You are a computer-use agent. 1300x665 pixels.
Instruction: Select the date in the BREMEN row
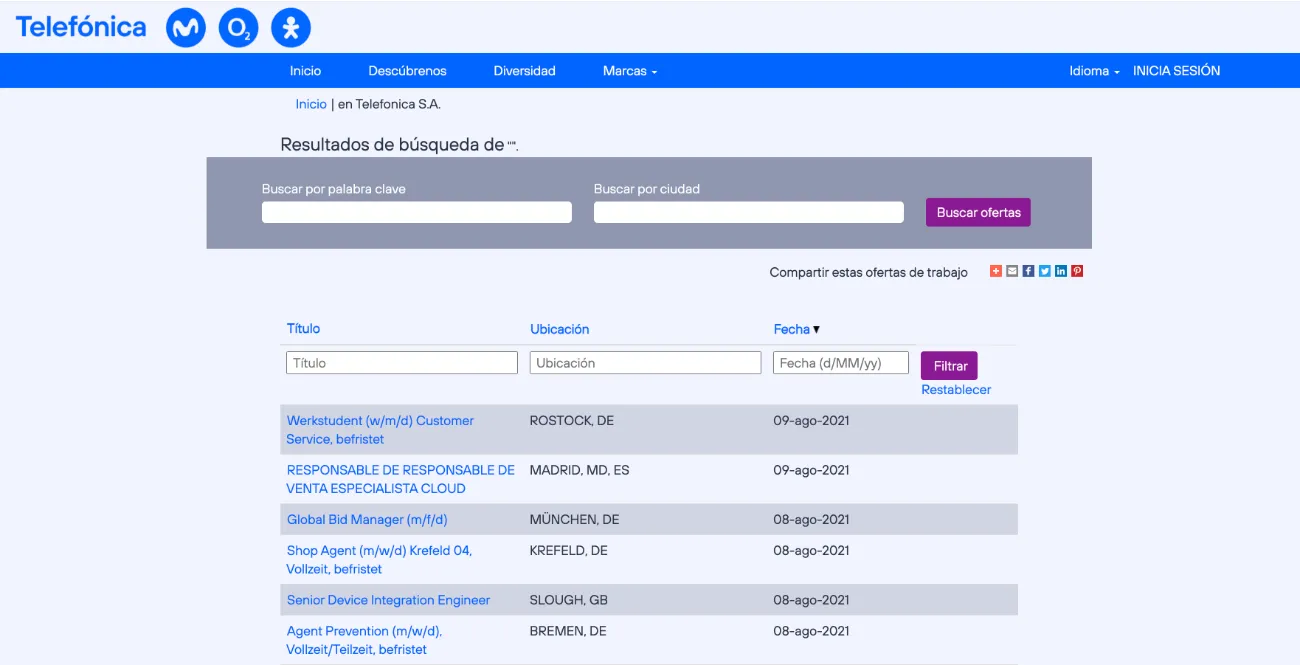811,631
